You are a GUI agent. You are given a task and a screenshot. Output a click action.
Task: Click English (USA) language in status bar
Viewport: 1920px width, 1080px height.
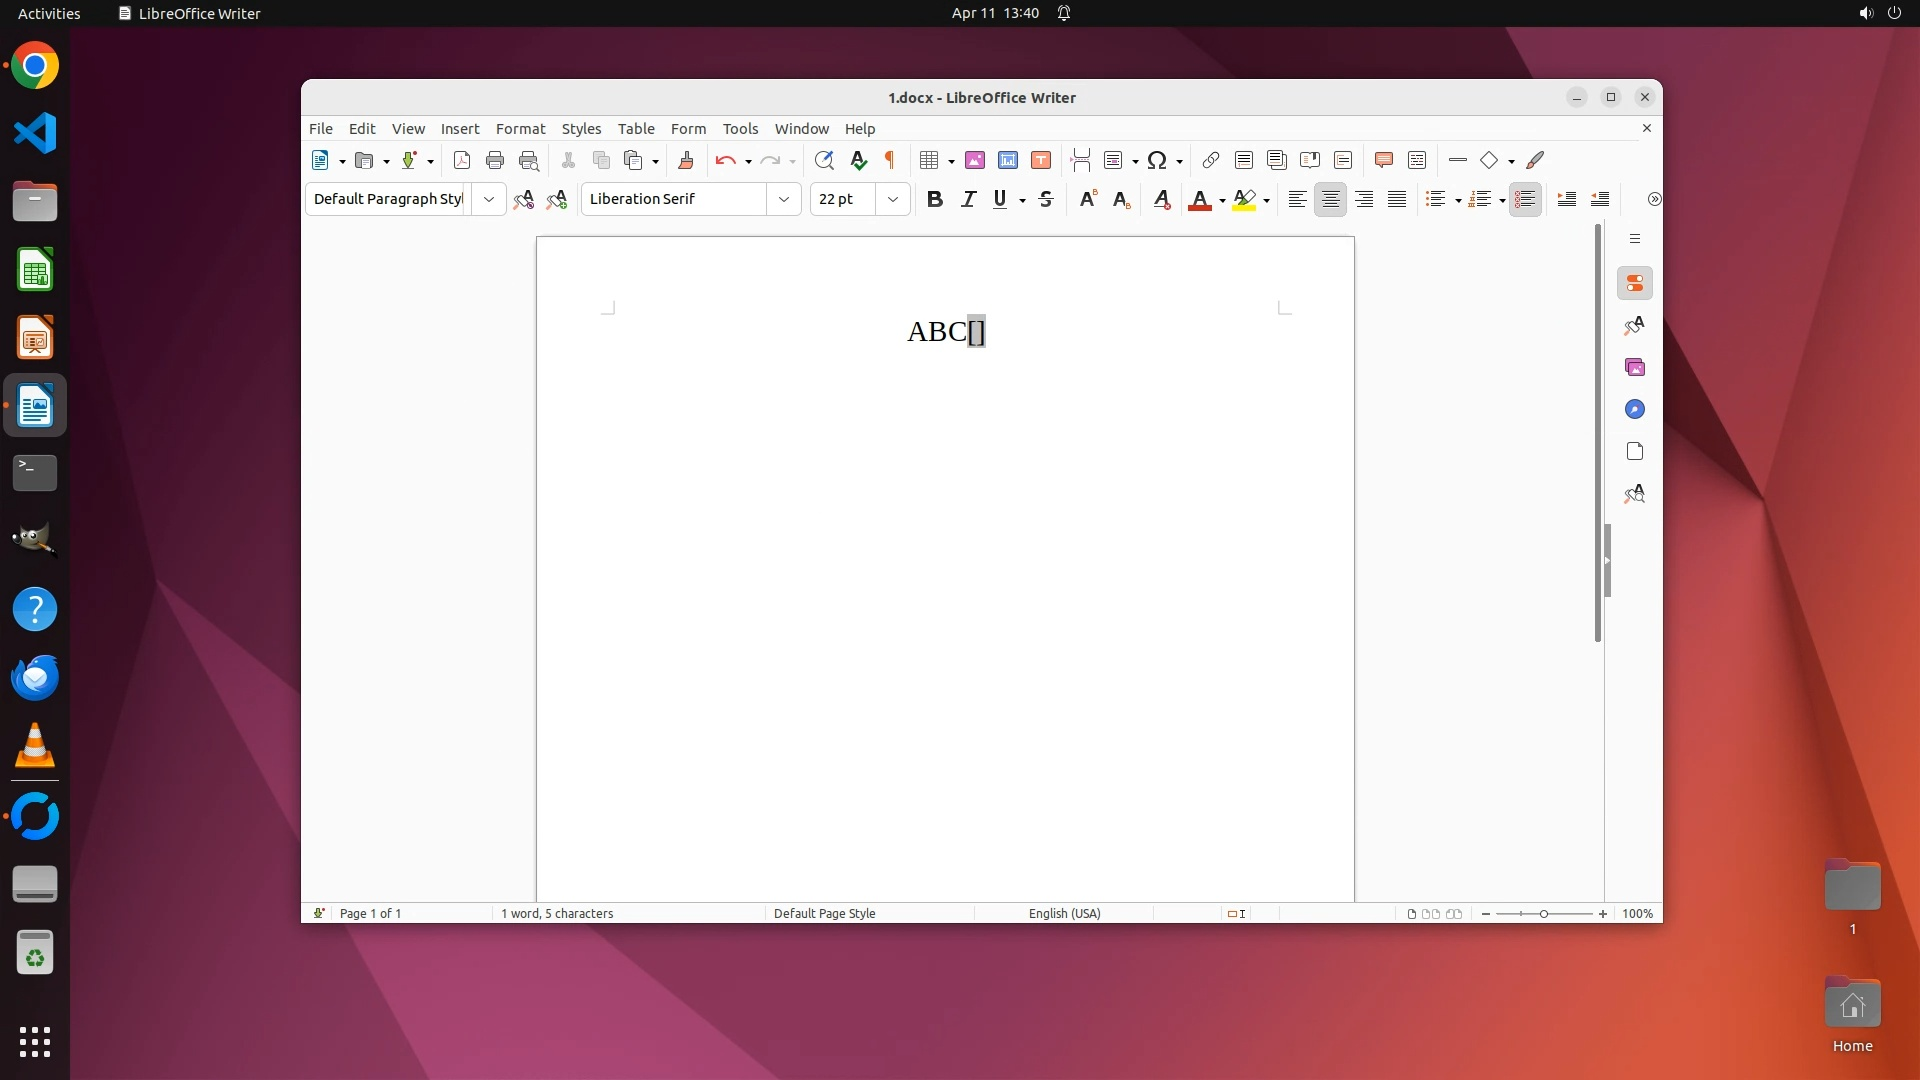(x=1064, y=913)
